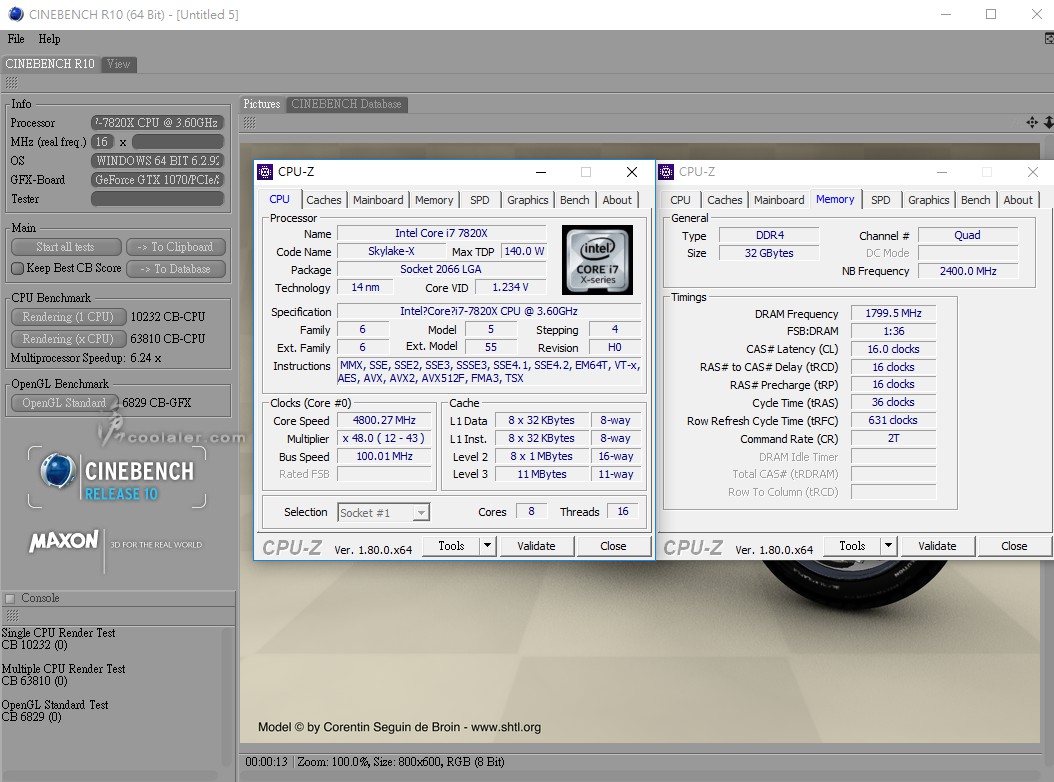
Task: Open the Bench tab in the right CPU-Z window
Action: coord(975,200)
